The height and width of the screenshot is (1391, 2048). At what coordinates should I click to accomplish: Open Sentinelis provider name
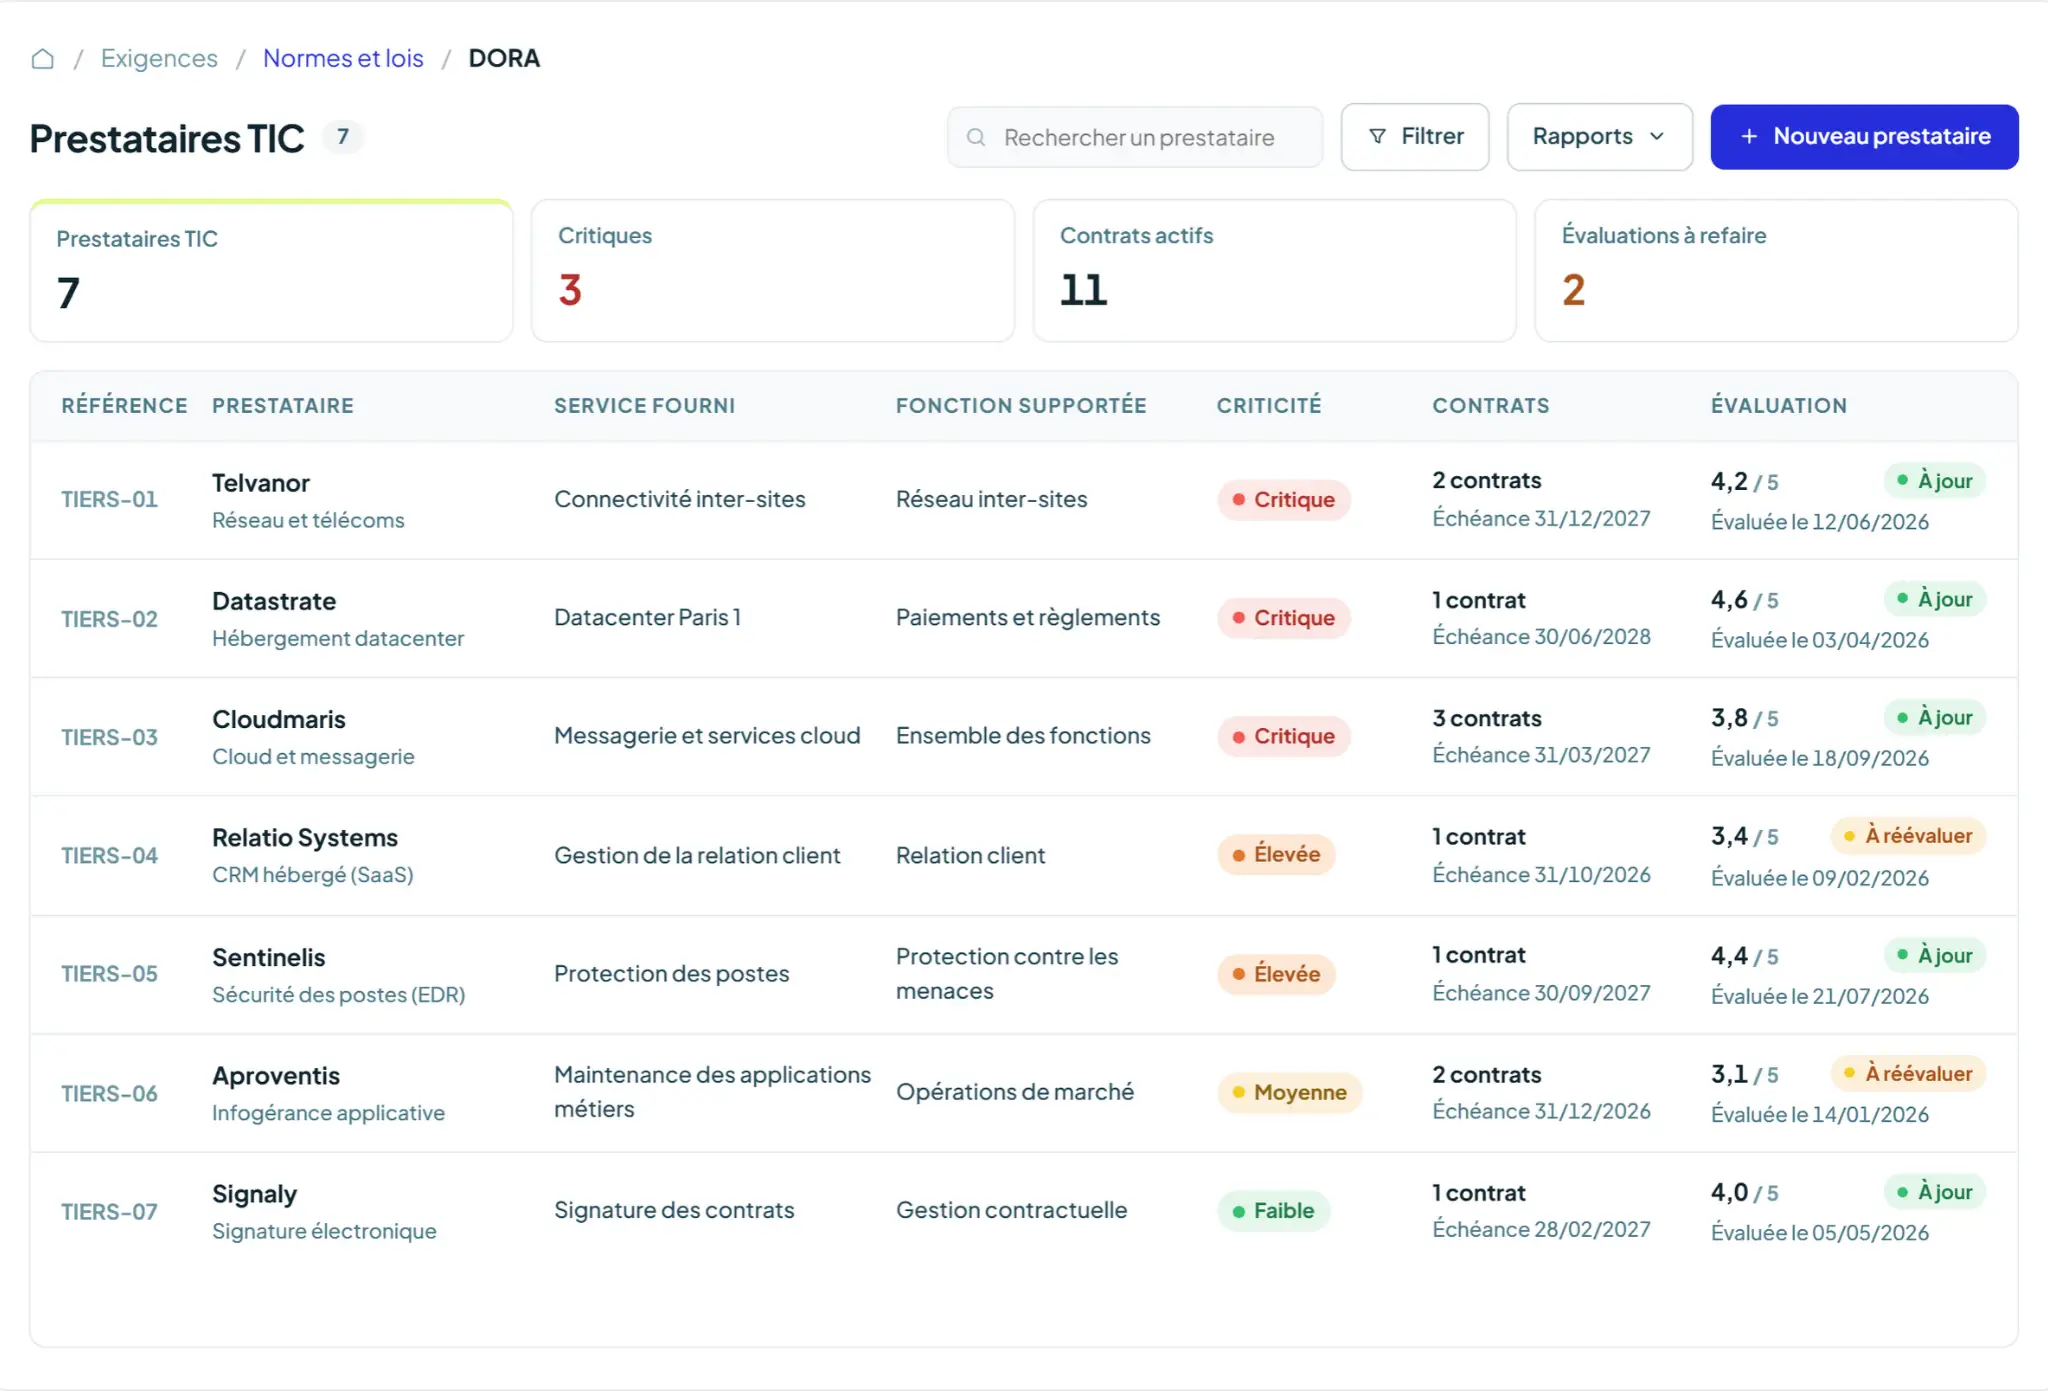pos(269,957)
